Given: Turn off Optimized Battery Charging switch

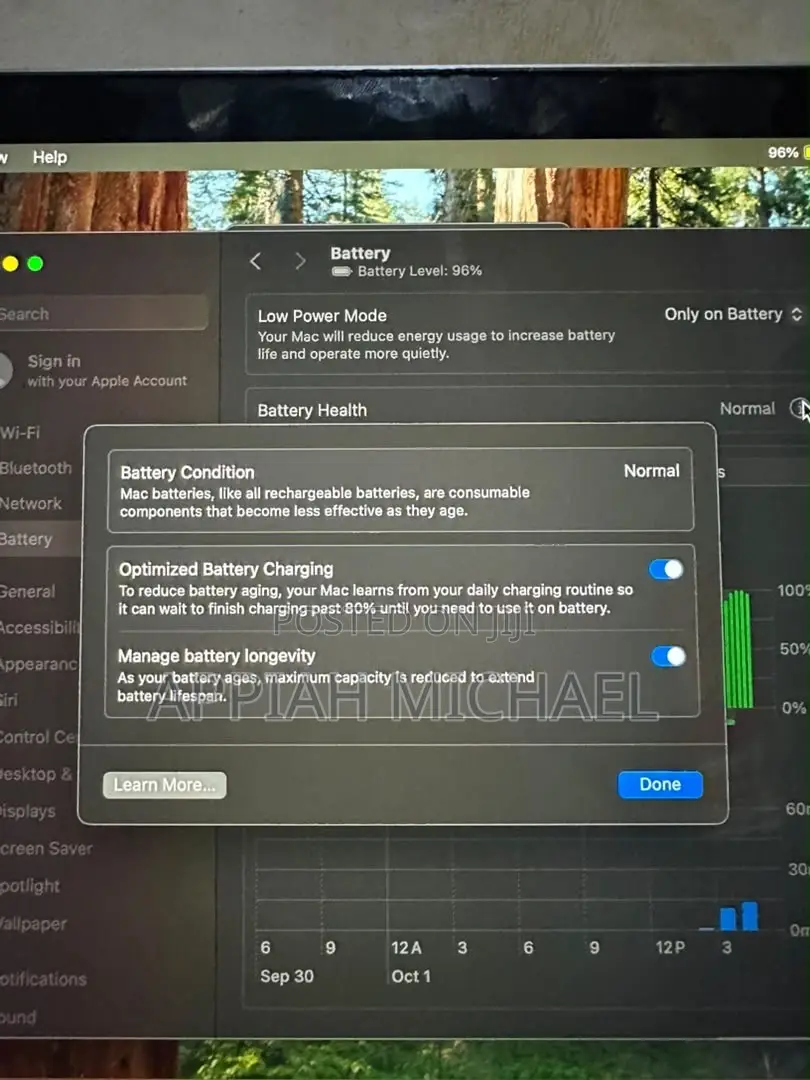Looking at the screenshot, I should coord(666,570).
